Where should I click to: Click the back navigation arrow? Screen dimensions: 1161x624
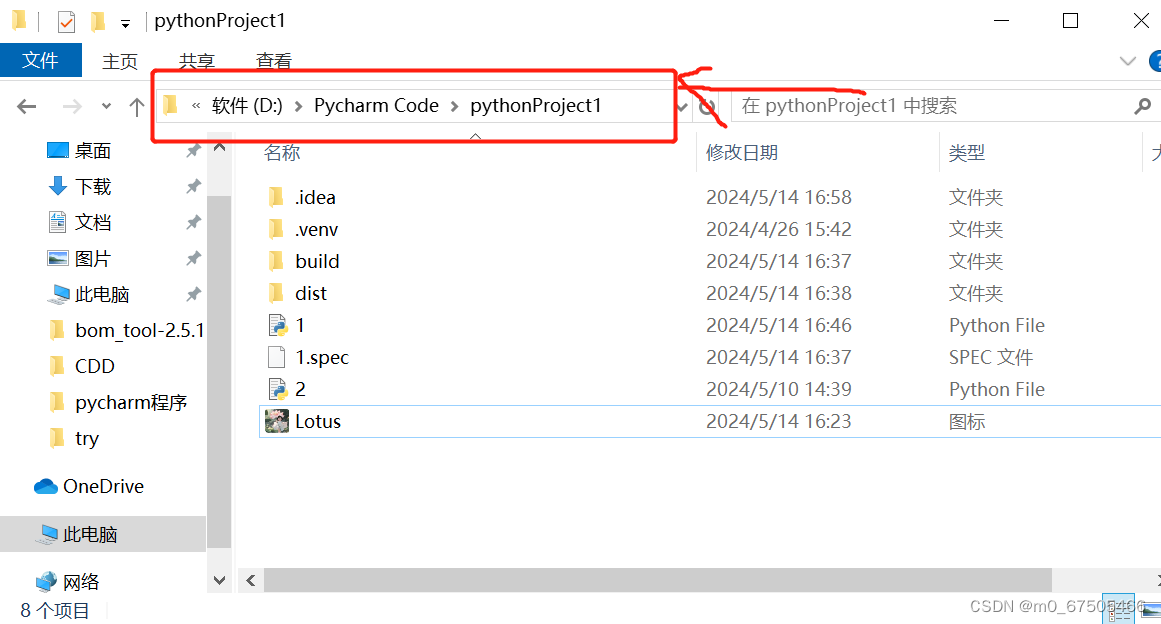click(26, 105)
